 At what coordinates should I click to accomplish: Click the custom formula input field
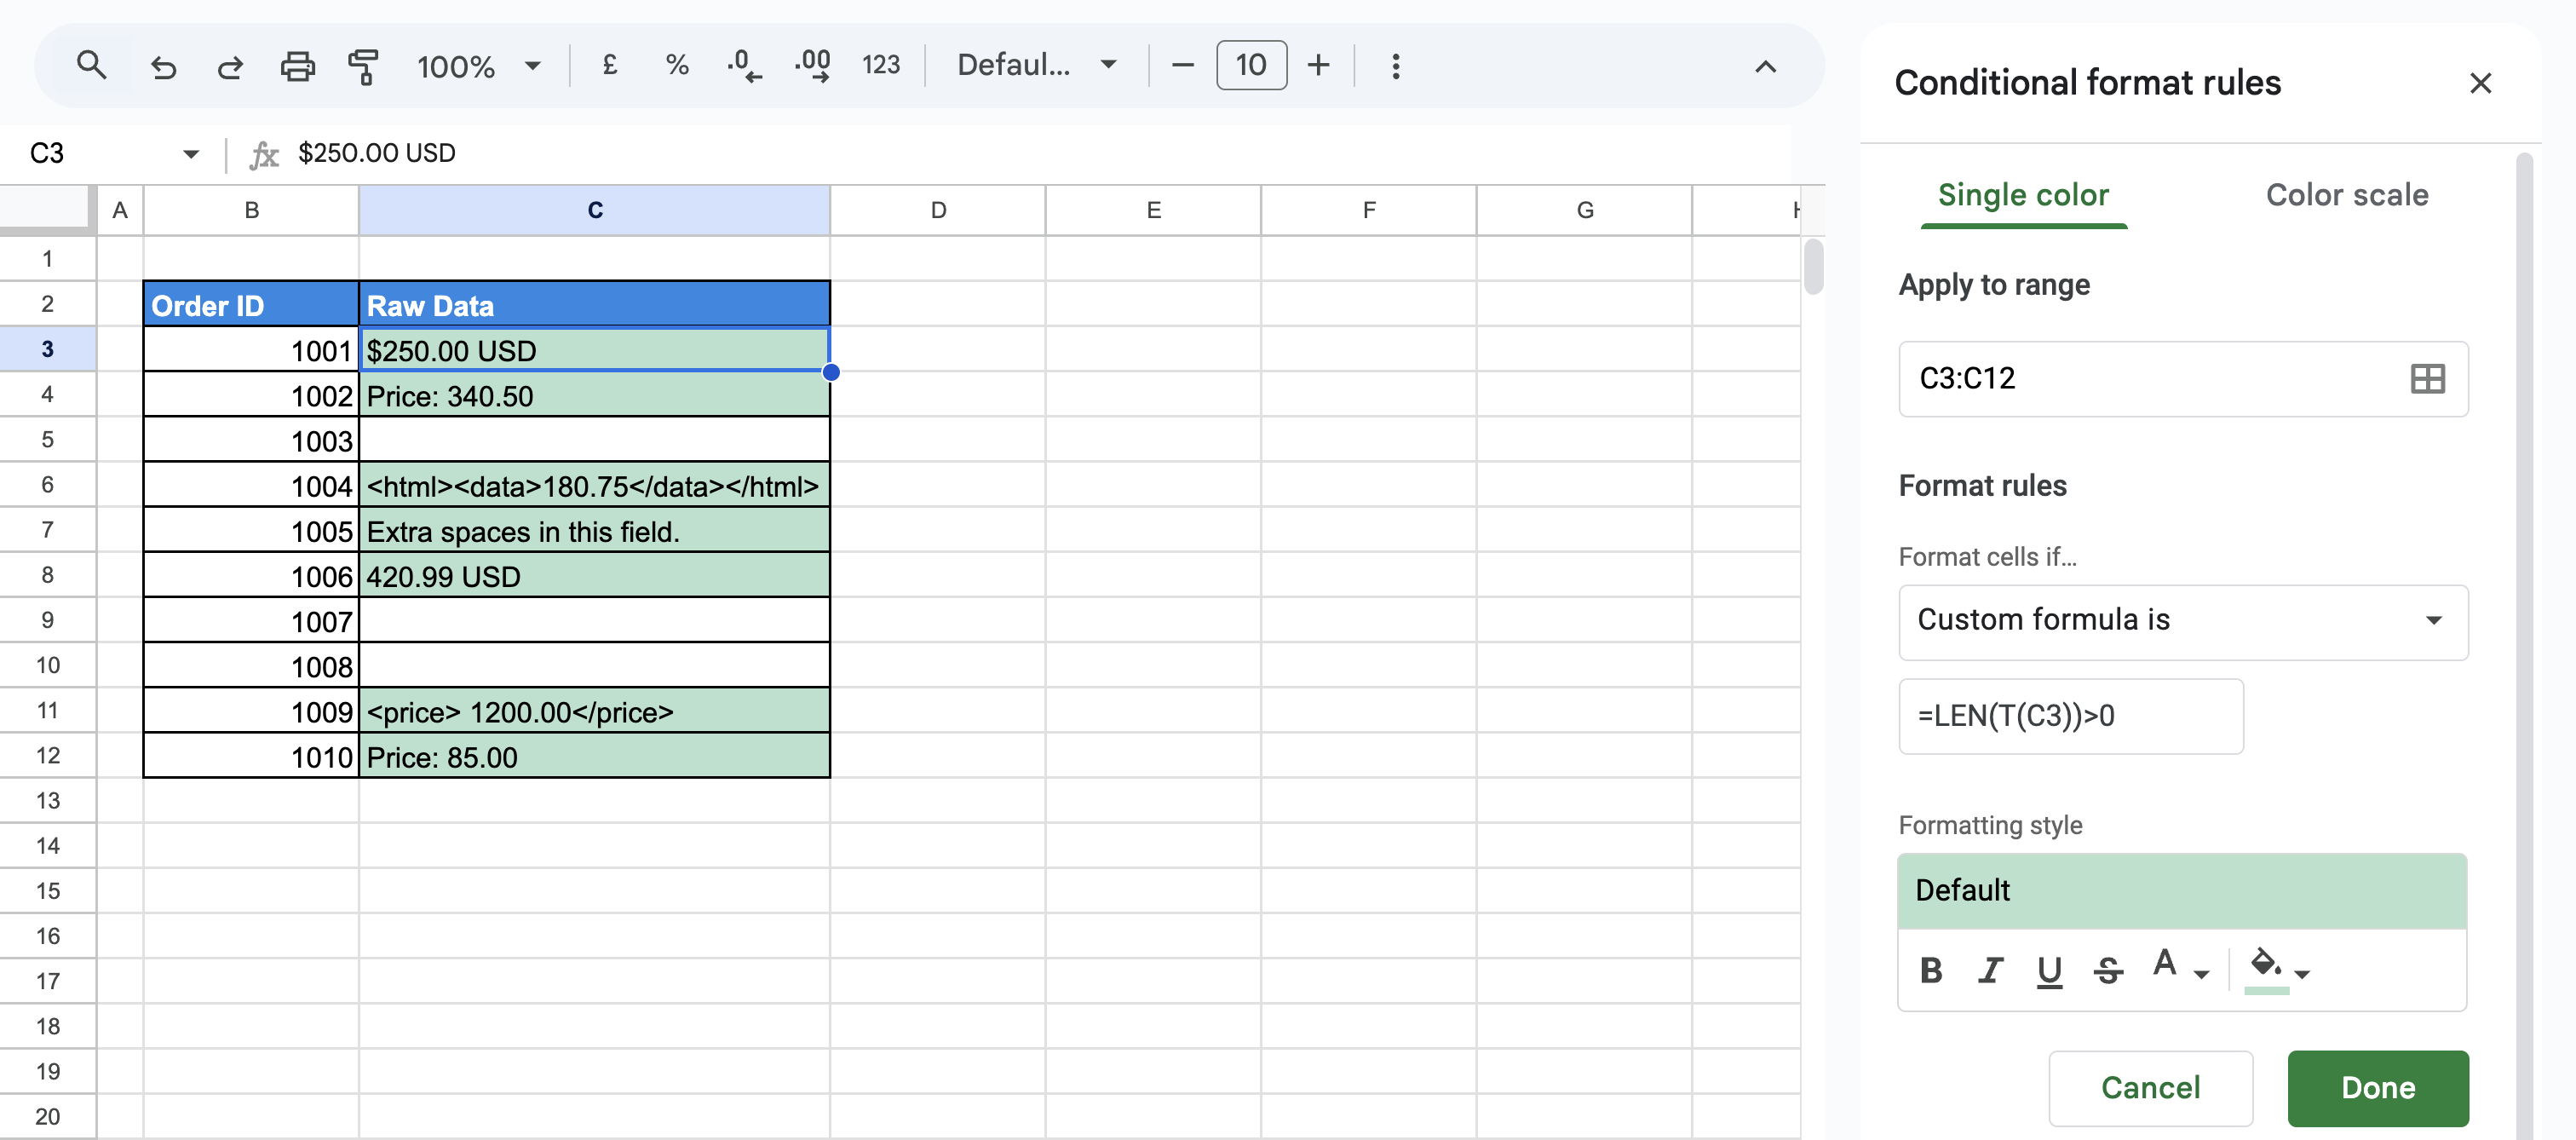2070,716
